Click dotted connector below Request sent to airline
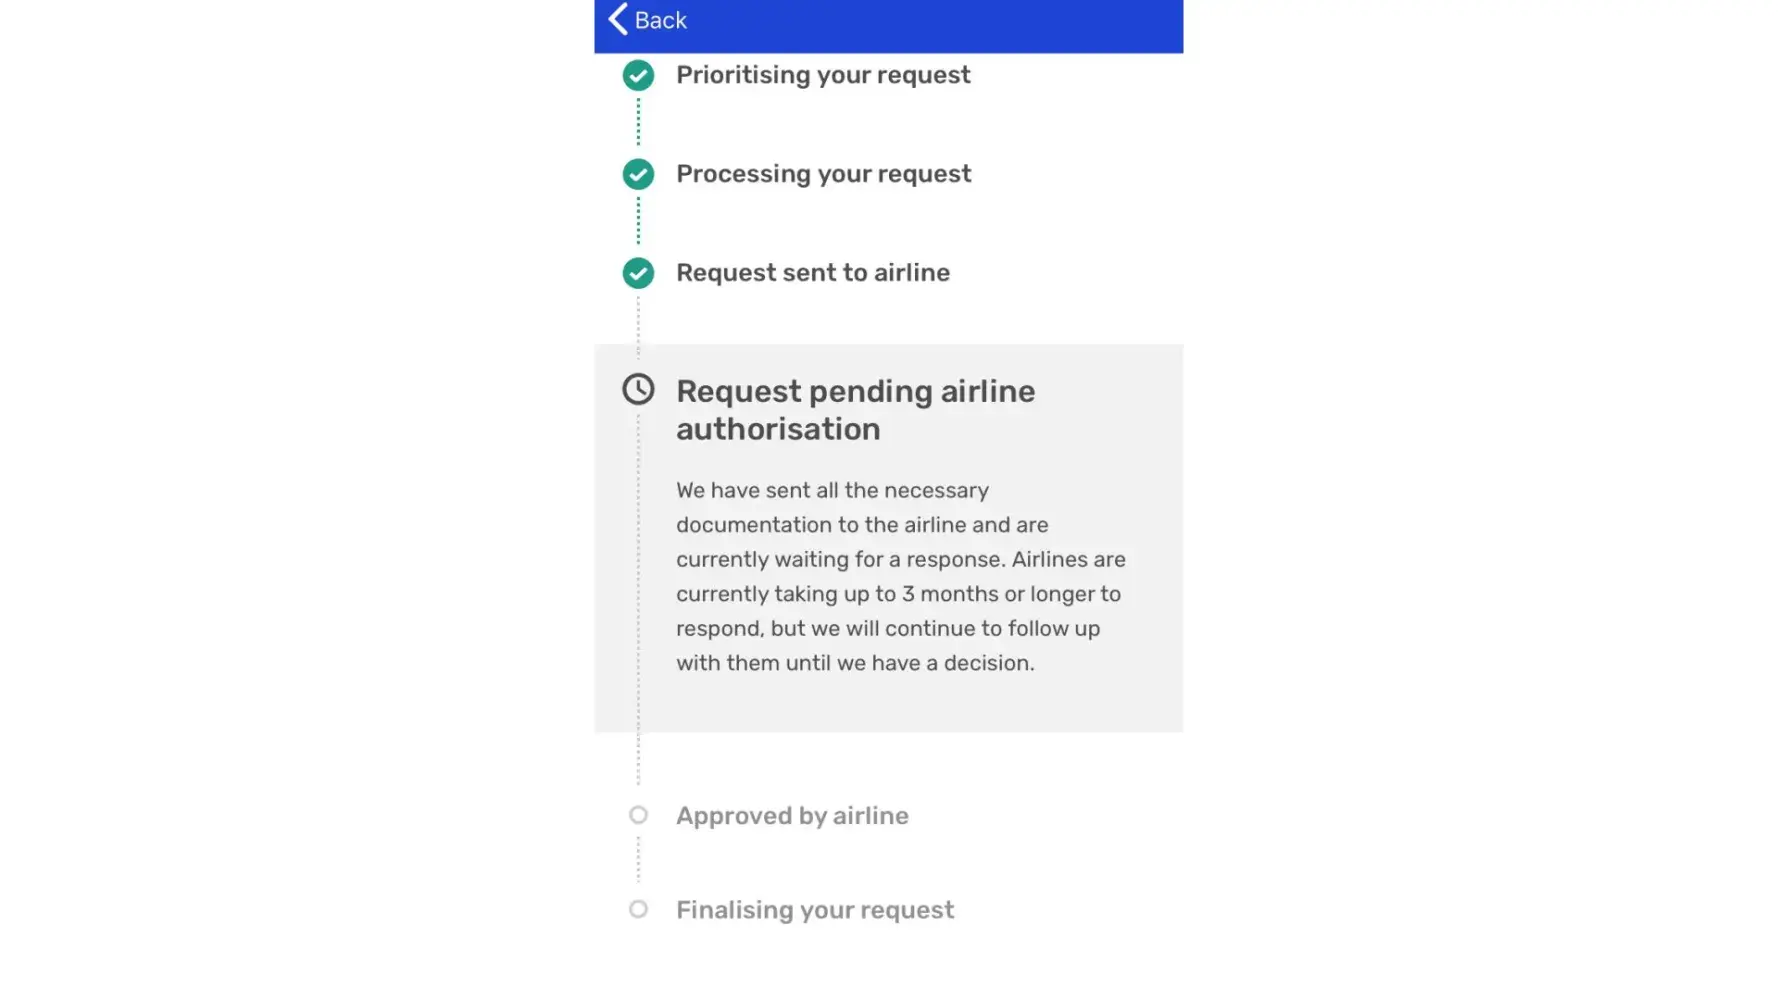1778x1000 pixels. [638, 320]
